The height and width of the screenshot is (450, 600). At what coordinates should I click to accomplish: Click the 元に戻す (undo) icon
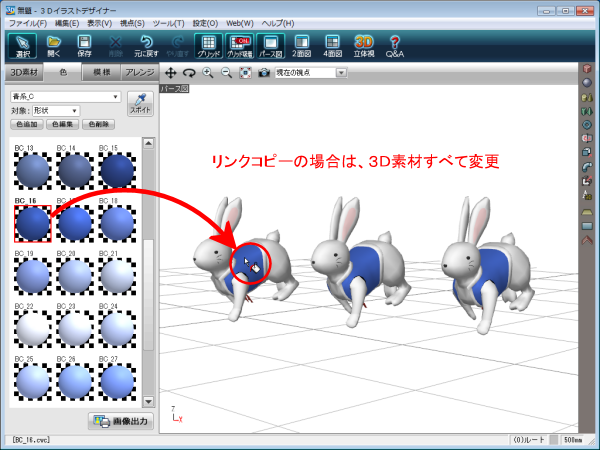pyautogui.click(x=148, y=47)
